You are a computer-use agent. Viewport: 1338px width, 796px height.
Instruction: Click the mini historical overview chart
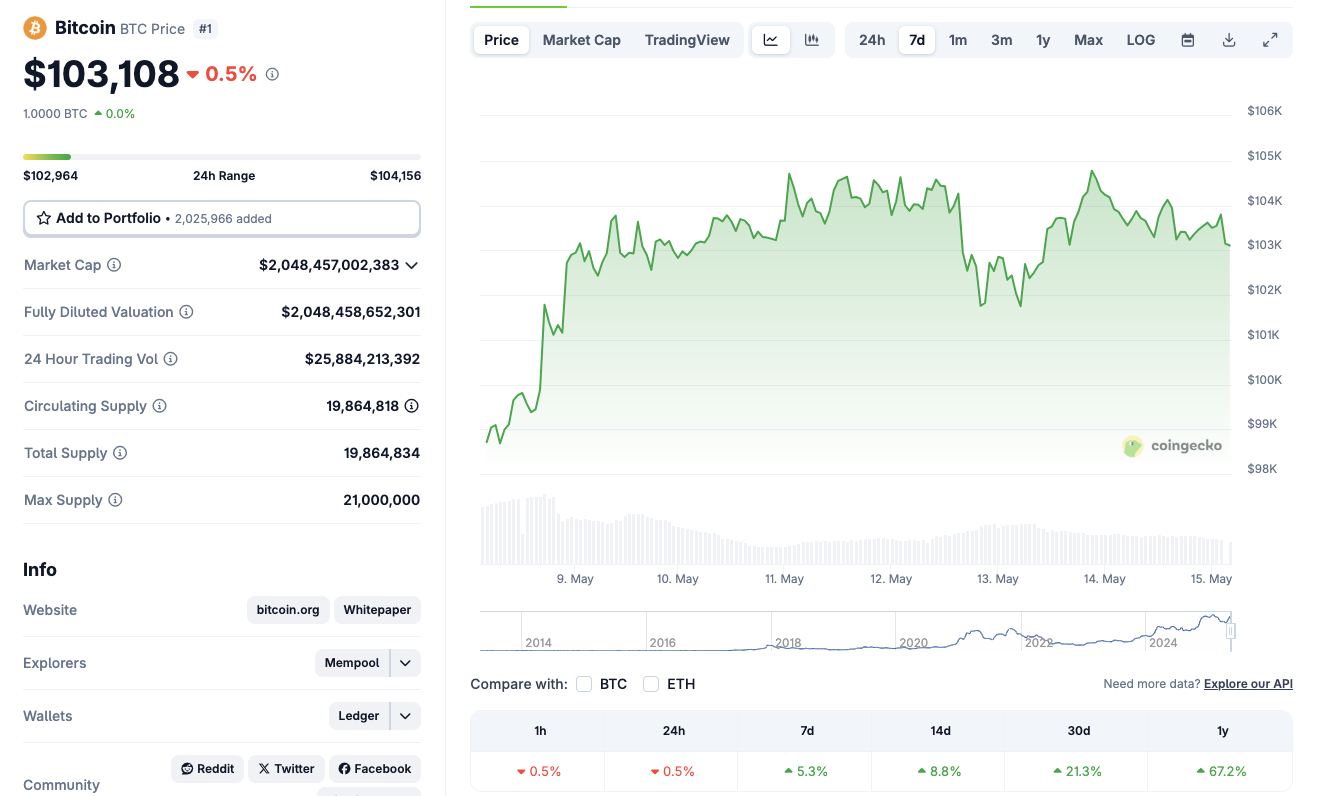[856, 631]
